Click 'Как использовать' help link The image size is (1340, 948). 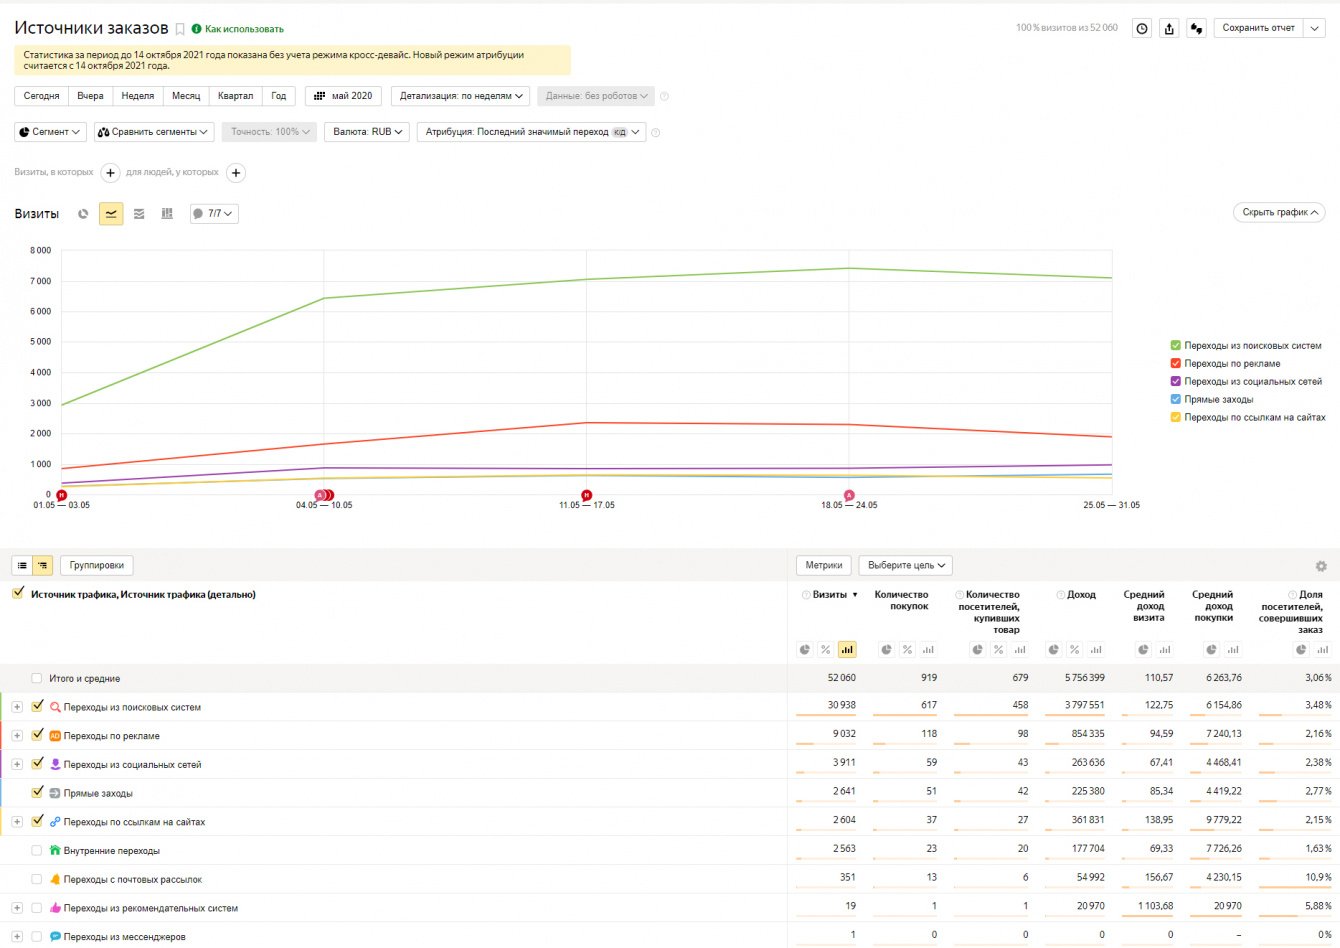click(244, 29)
